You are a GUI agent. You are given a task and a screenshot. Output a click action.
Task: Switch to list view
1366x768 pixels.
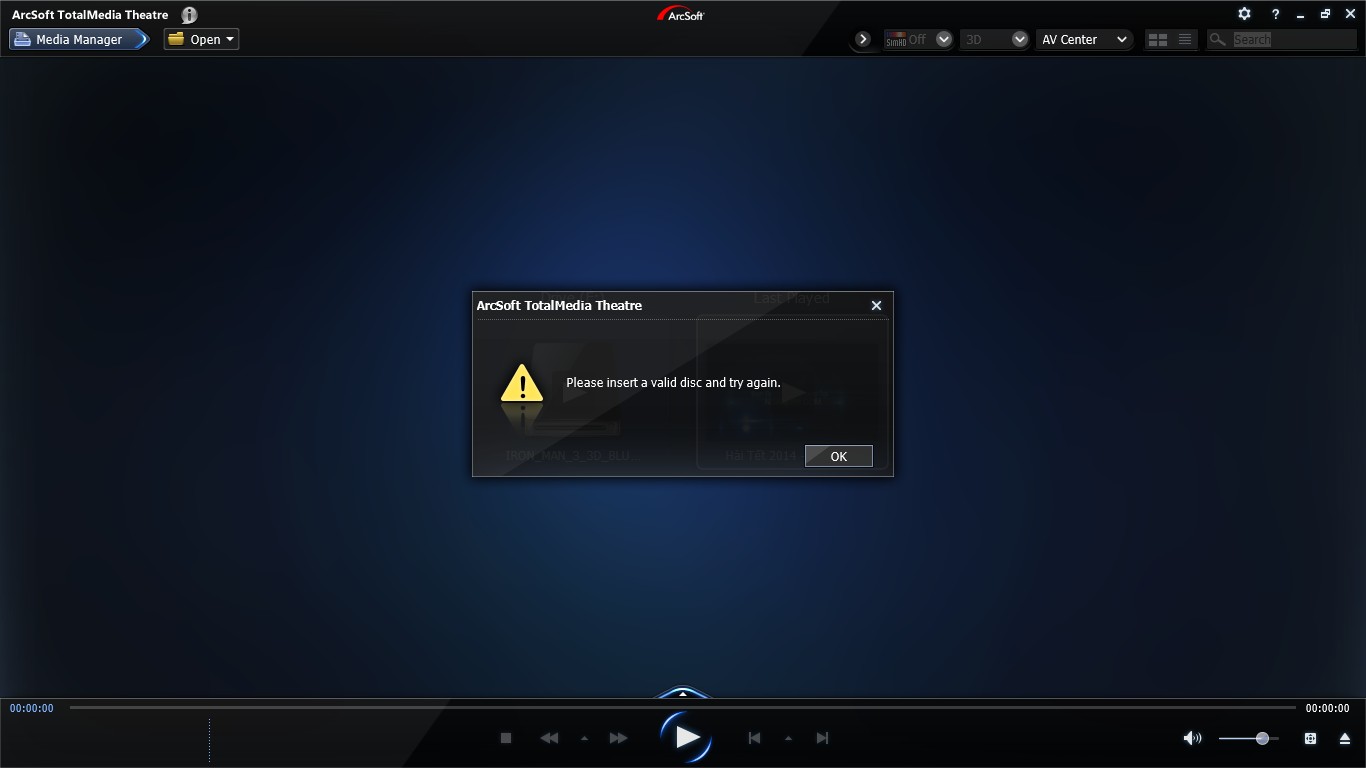click(x=1185, y=39)
